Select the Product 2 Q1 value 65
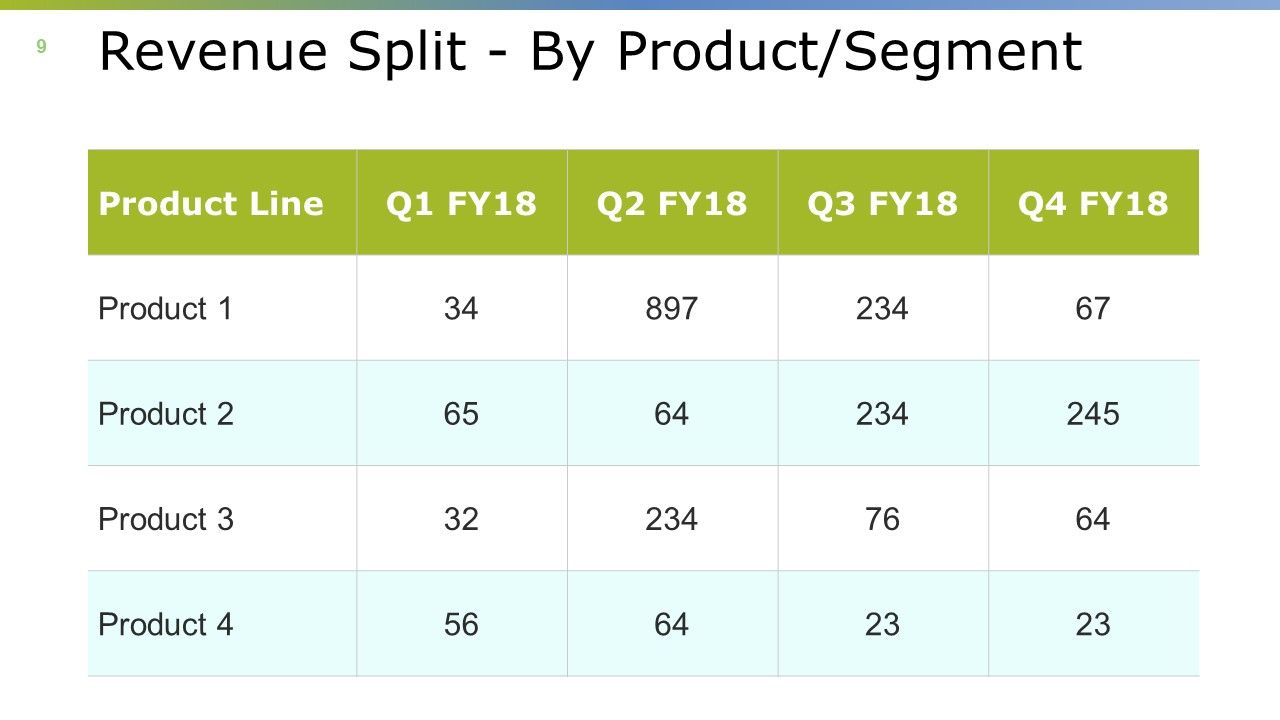The width and height of the screenshot is (1280, 720). 462,413
